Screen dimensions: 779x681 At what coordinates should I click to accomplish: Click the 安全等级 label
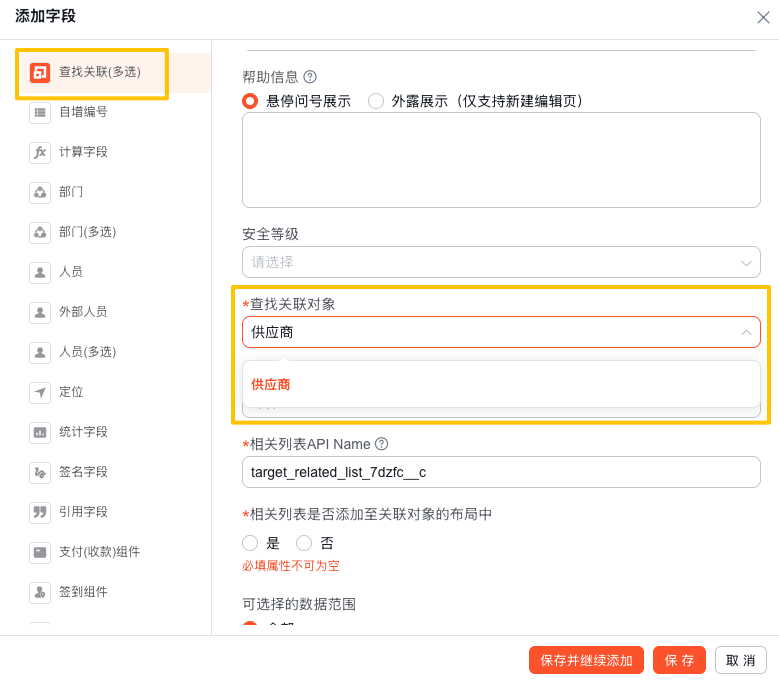pyautogui.click(x=270, y=234)
